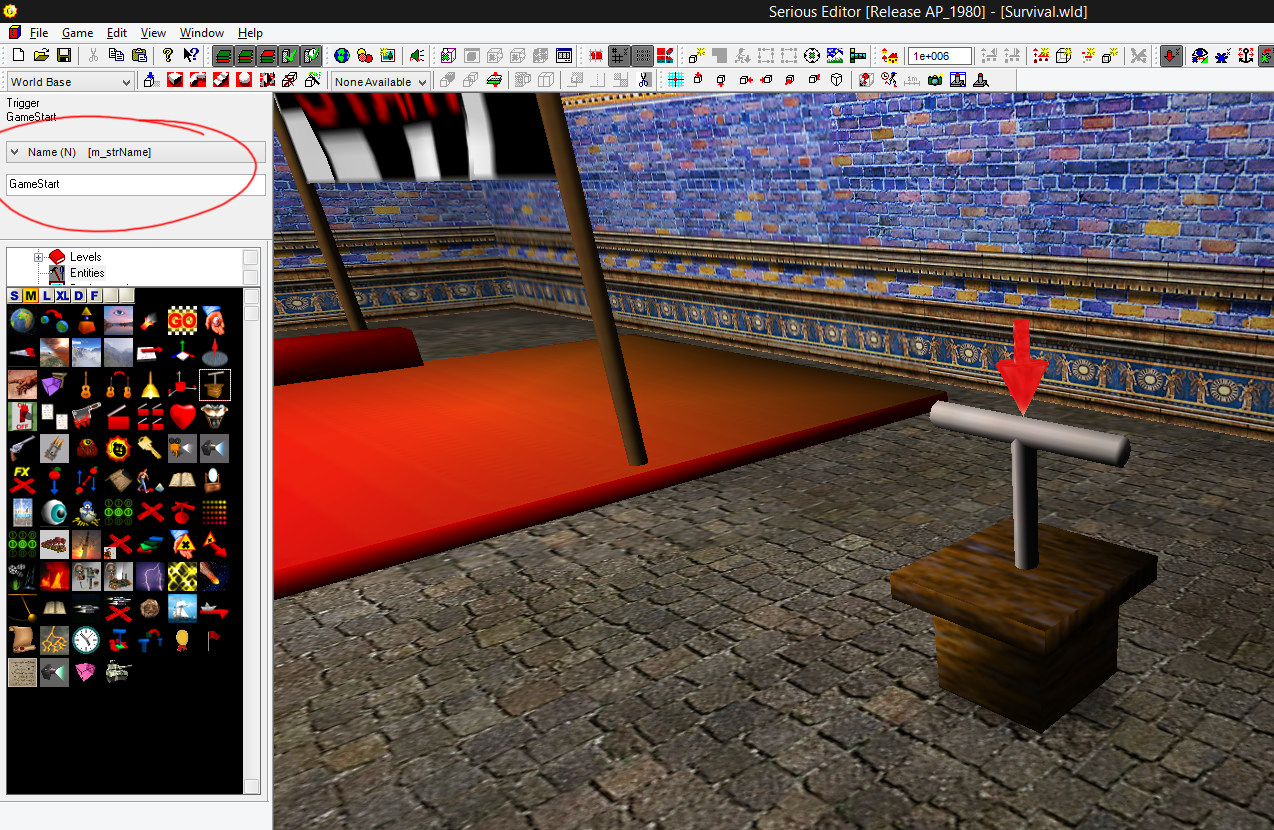Toggle the D browser filter button
The image size is (1274, 830).
(78, 295)
